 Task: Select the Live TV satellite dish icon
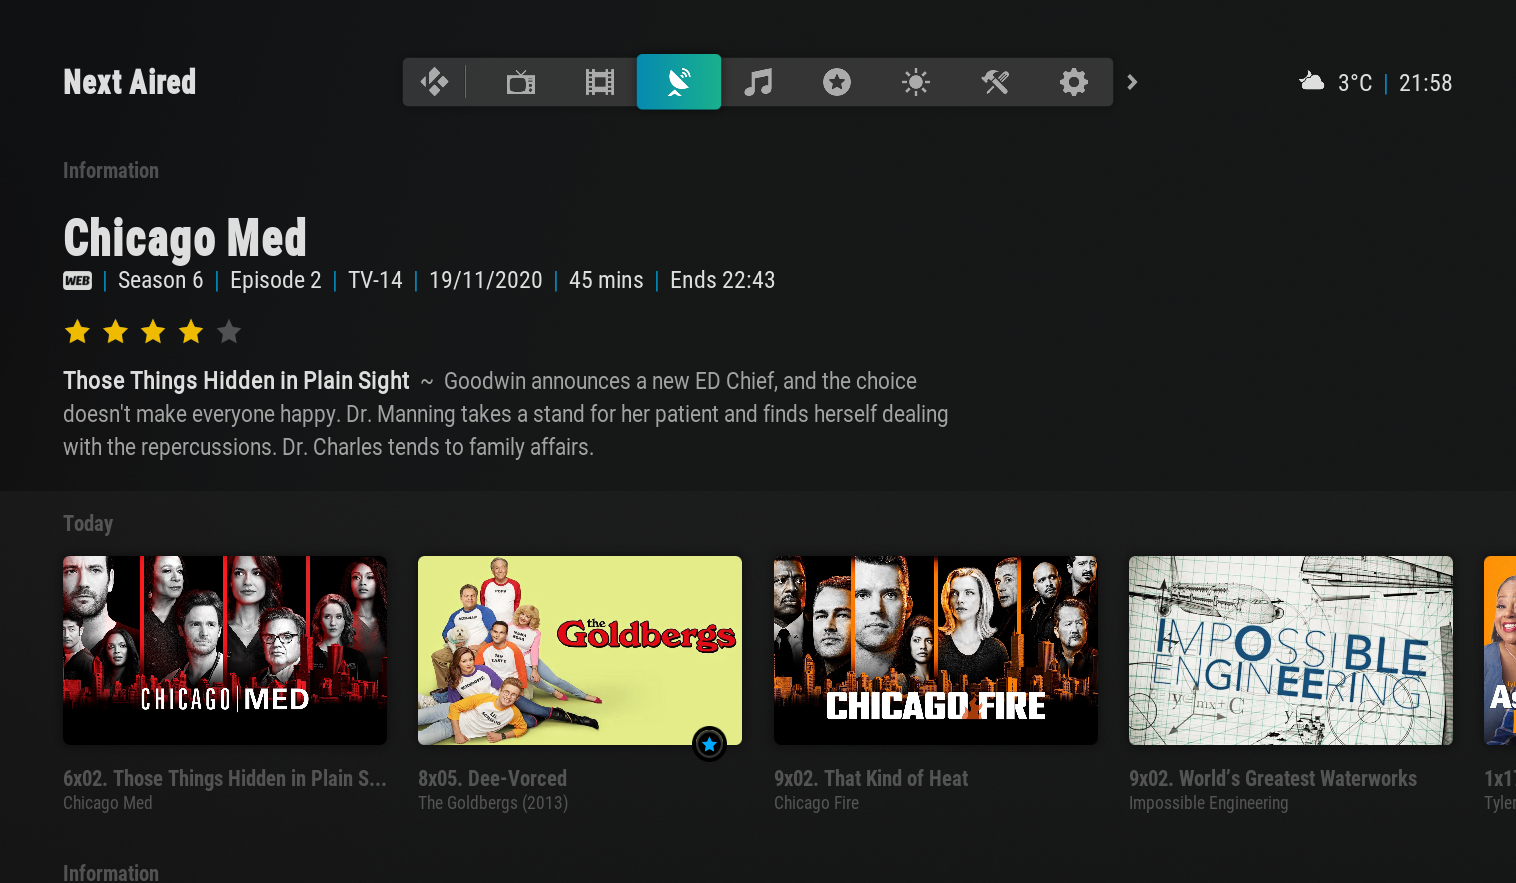[679, 82]
